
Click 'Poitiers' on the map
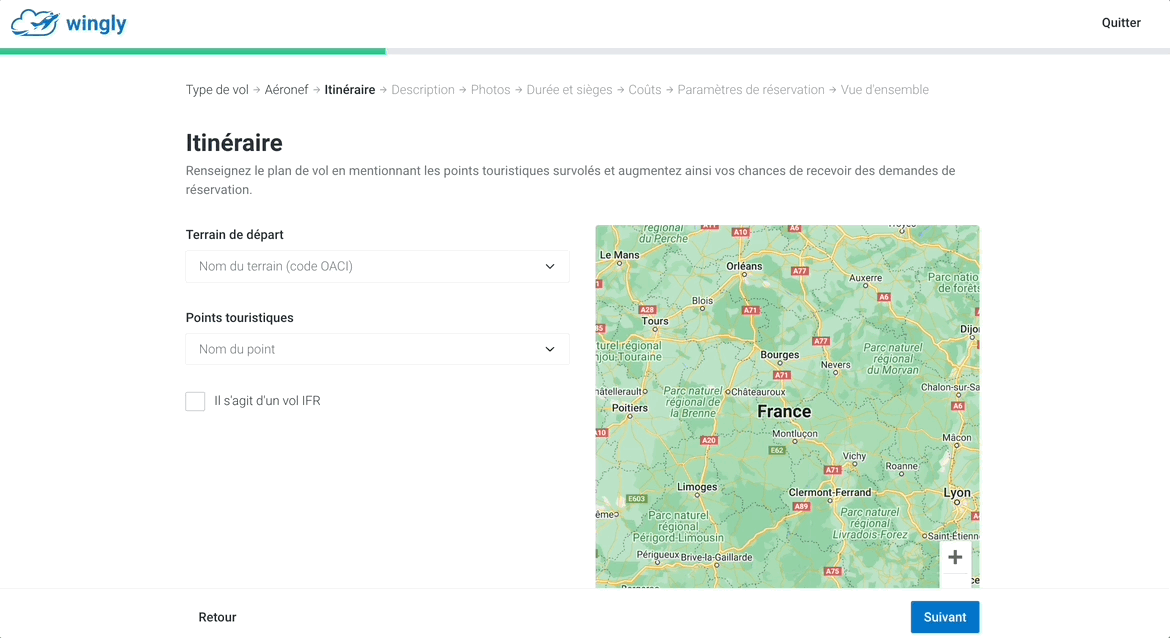click(630, 408)
